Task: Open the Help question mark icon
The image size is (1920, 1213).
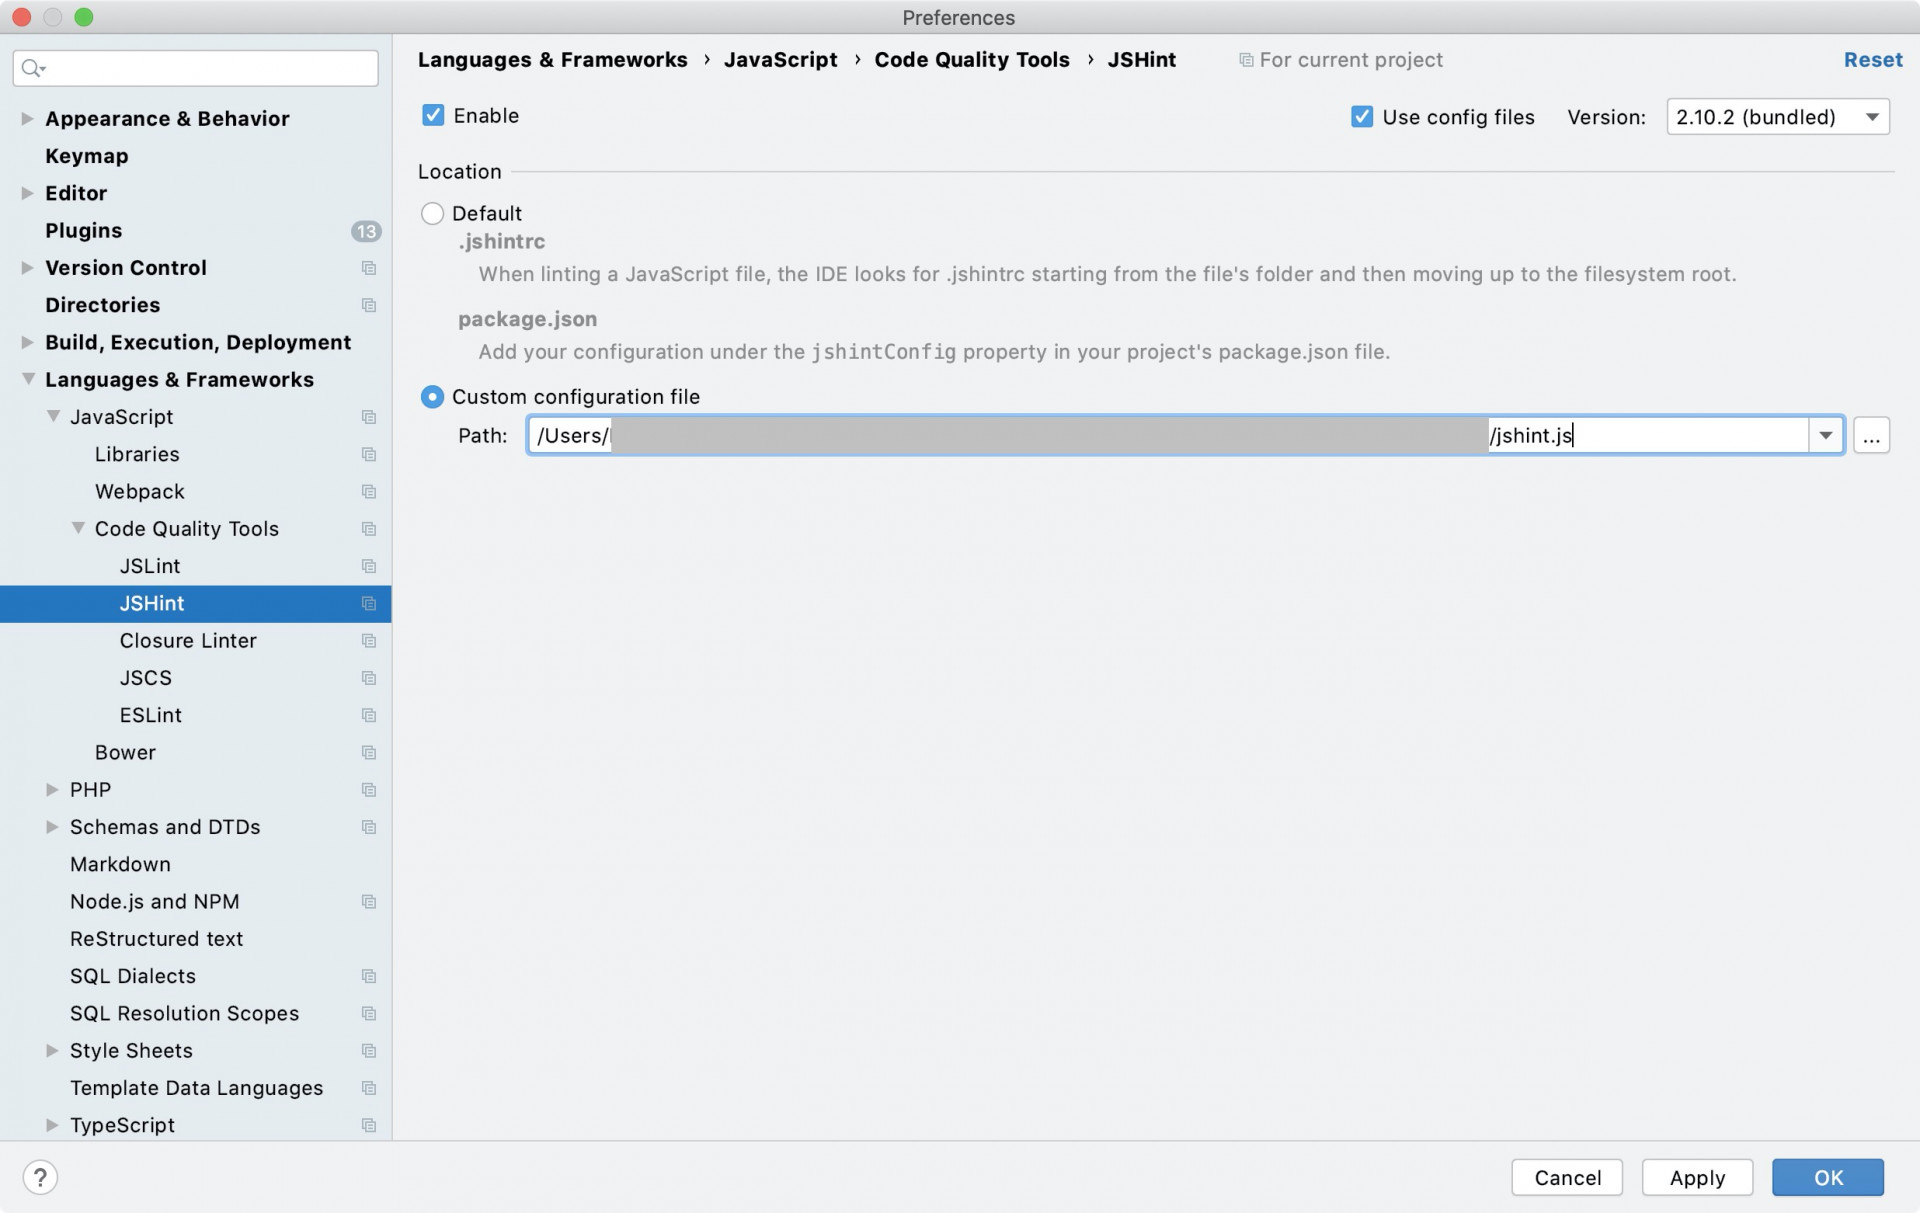Action: (x=40, y=1177)
